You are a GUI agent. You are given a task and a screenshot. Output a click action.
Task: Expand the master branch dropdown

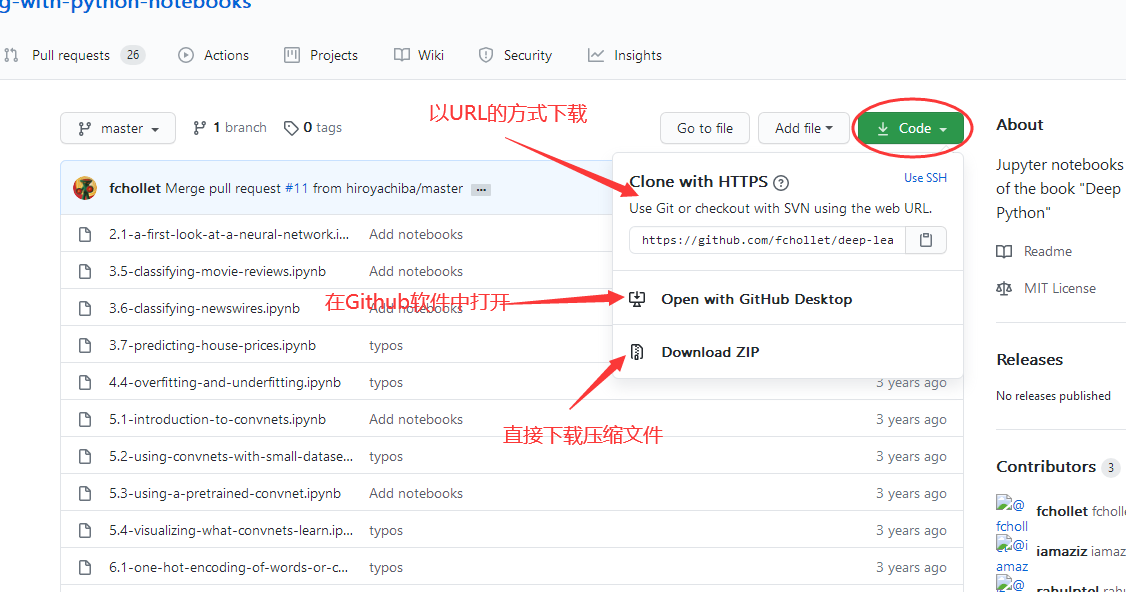coord(118,128)
